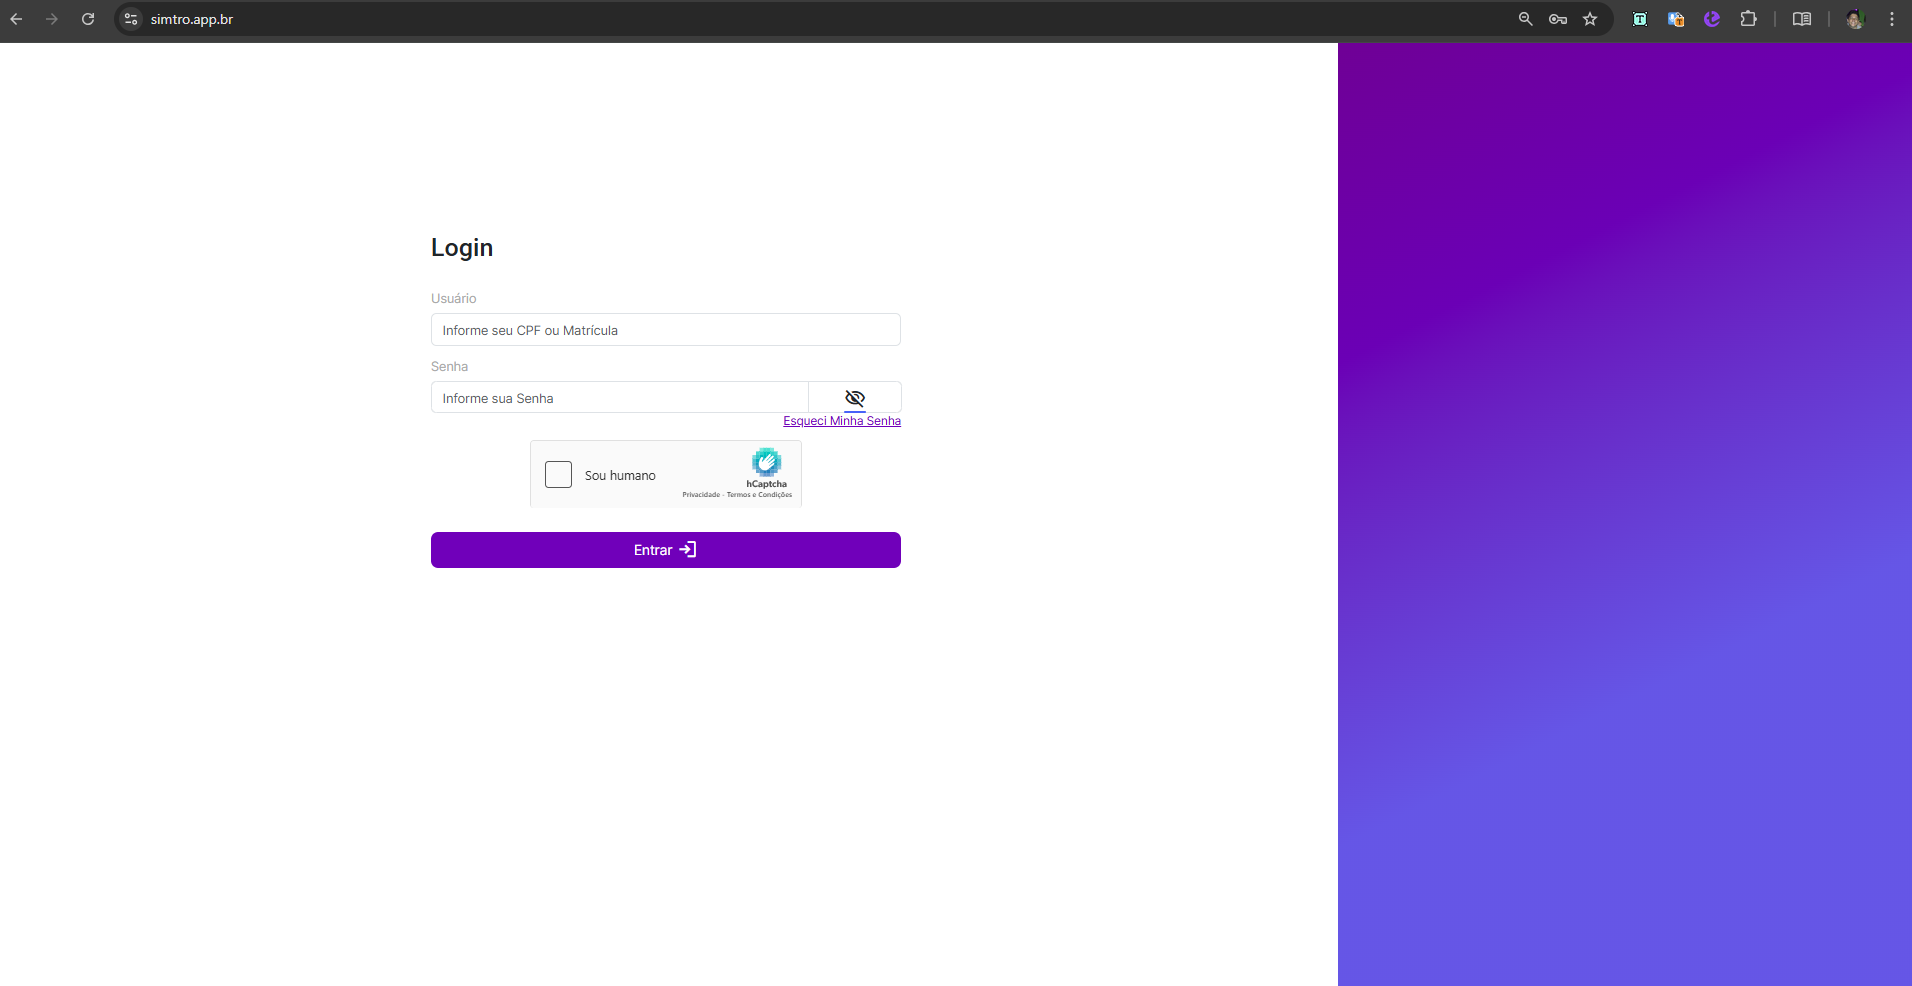Click the "Esqueci Minha Senha" link

click(841, 421)
